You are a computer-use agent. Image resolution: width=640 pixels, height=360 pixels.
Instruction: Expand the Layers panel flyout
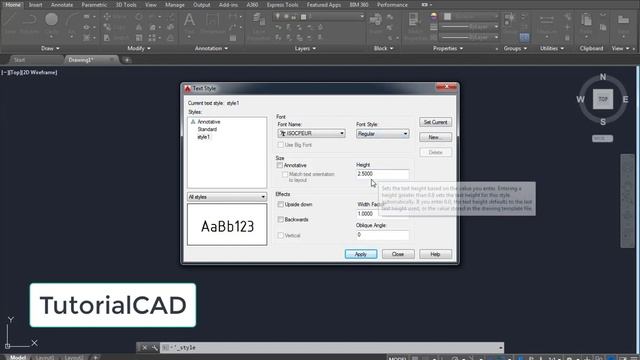[305, 48]
